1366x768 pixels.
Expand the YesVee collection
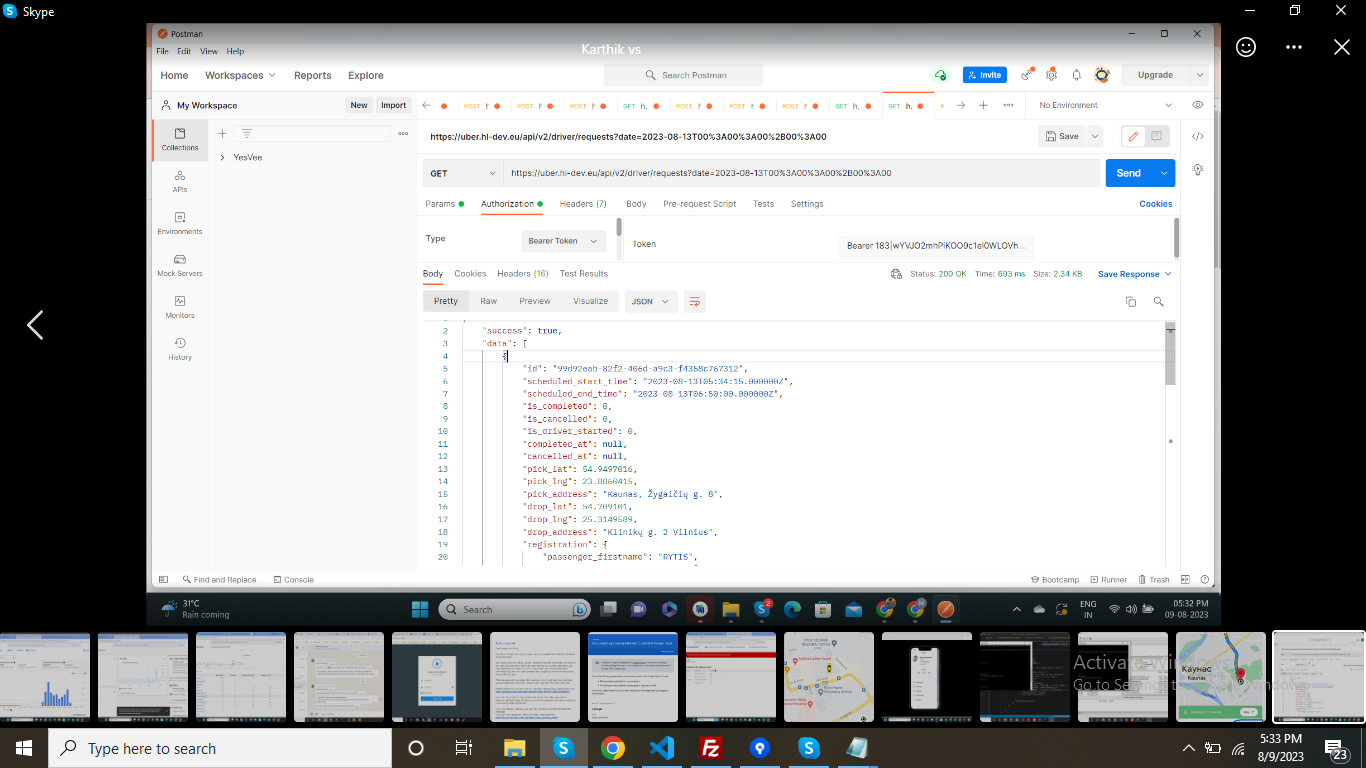222,157
